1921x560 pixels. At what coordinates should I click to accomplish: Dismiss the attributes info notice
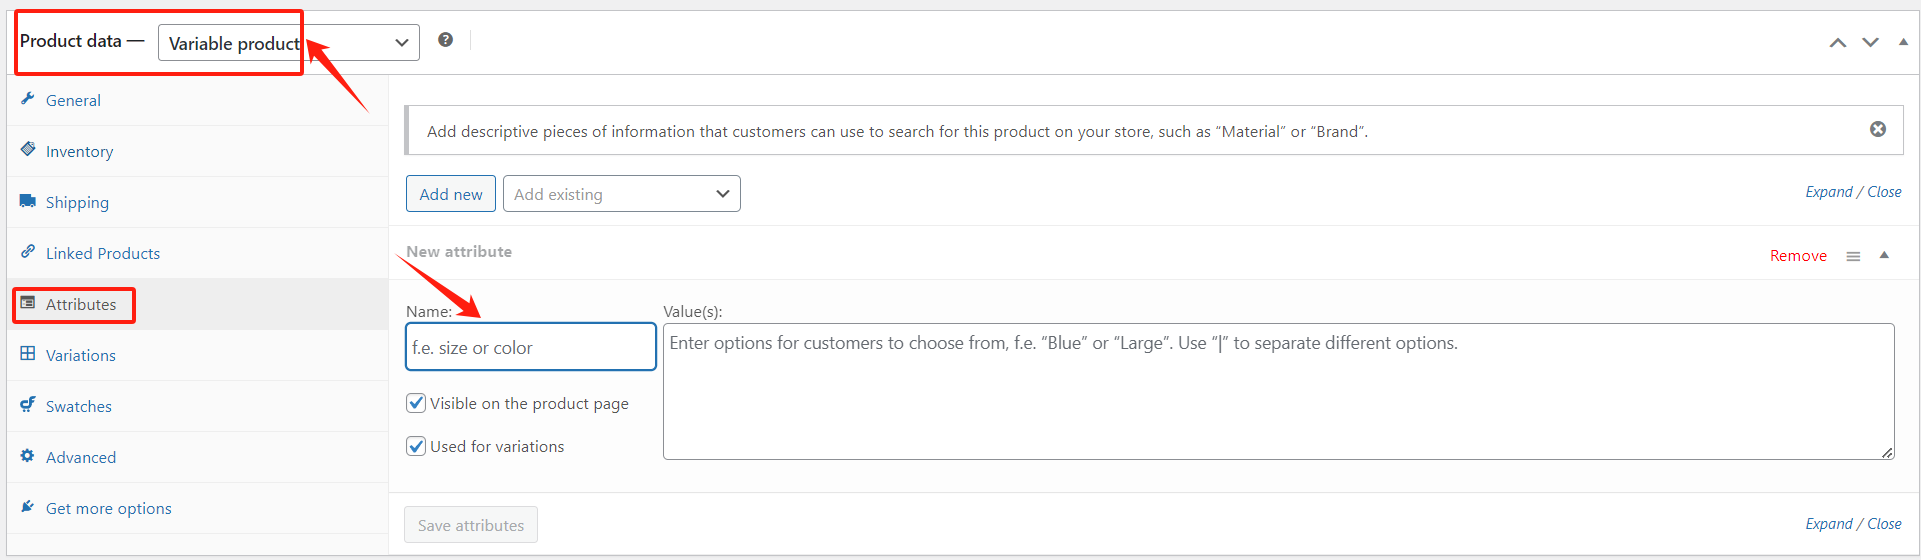coord(1877,129)
